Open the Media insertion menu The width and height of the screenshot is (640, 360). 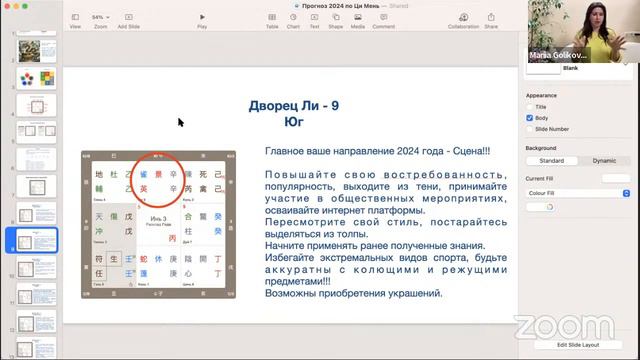point(358,21)
